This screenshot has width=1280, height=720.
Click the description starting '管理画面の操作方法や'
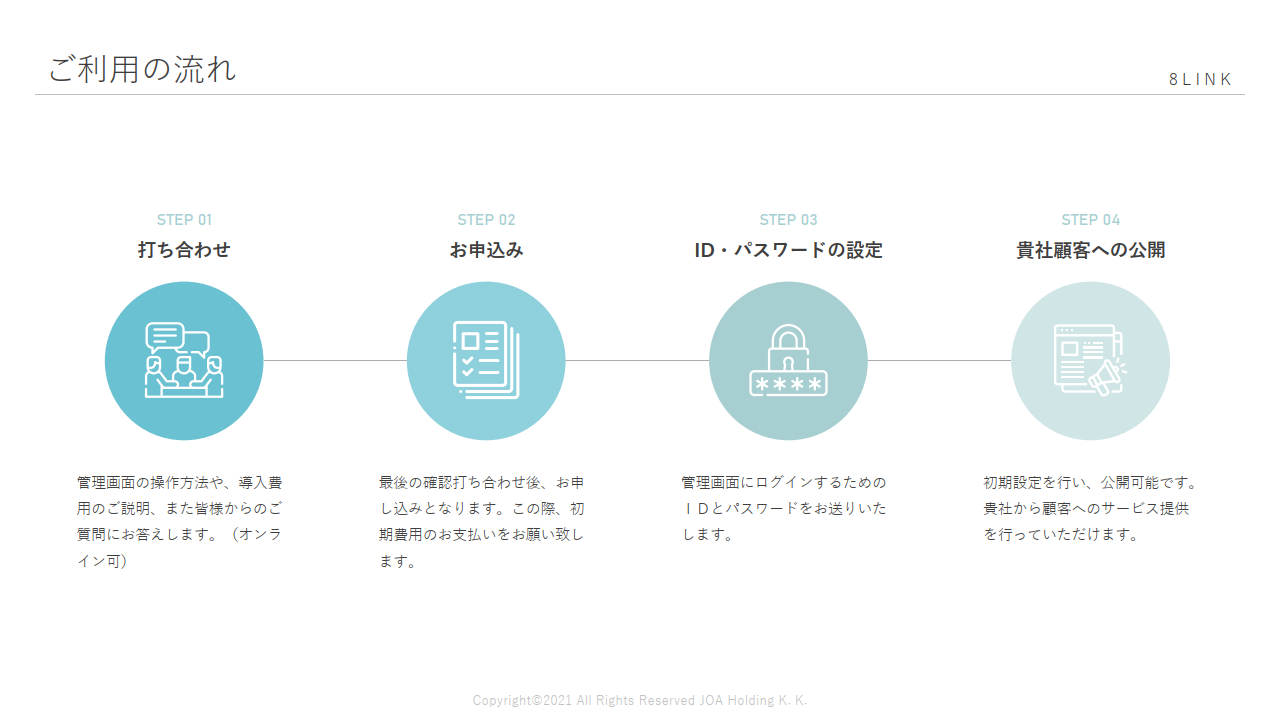tap(180, 522)
